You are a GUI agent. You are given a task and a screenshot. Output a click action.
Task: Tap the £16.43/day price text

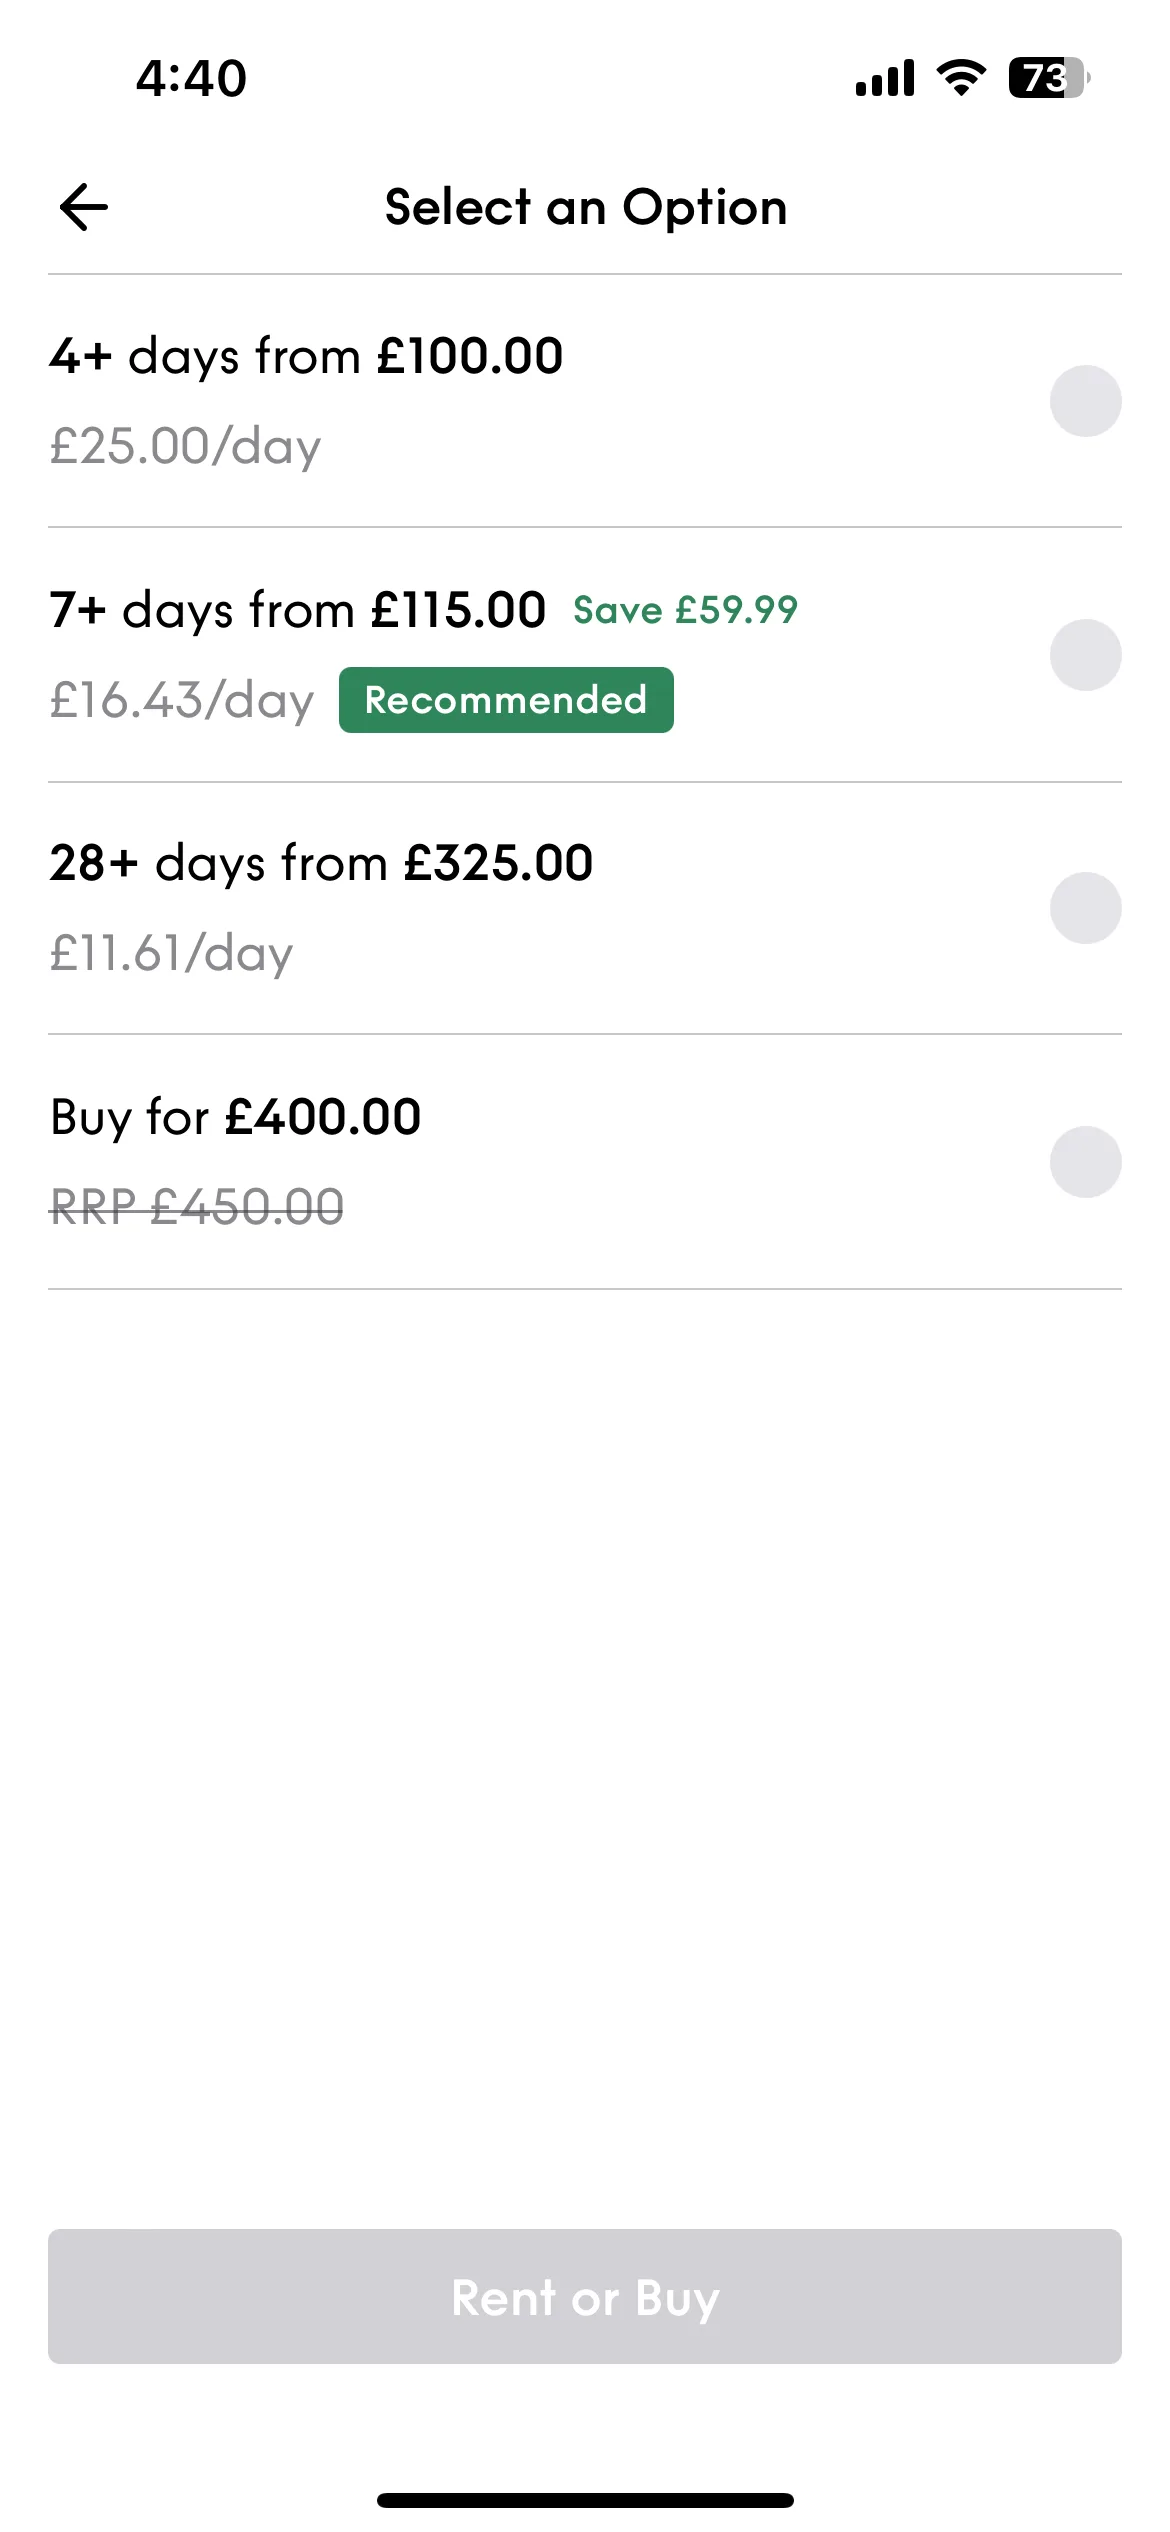[x=182, y=700]
